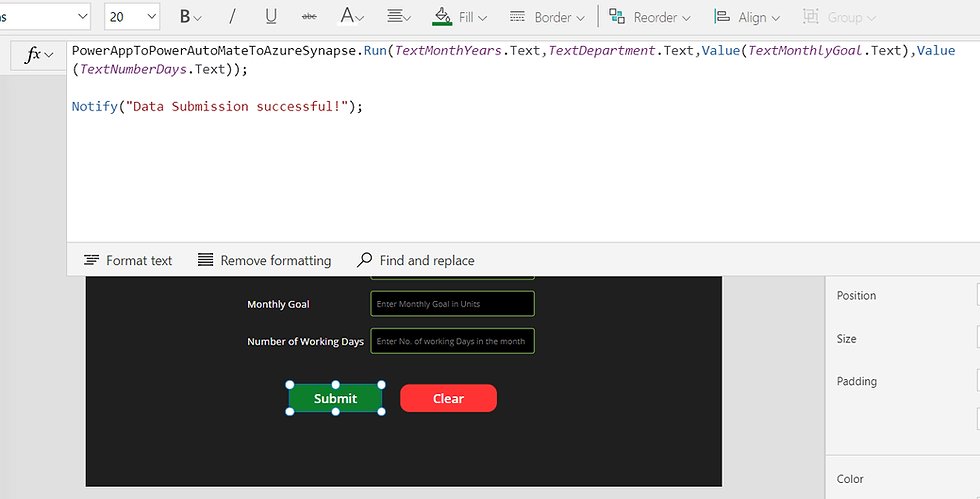Click the Format text lines icon

click(x=92, y=260)
